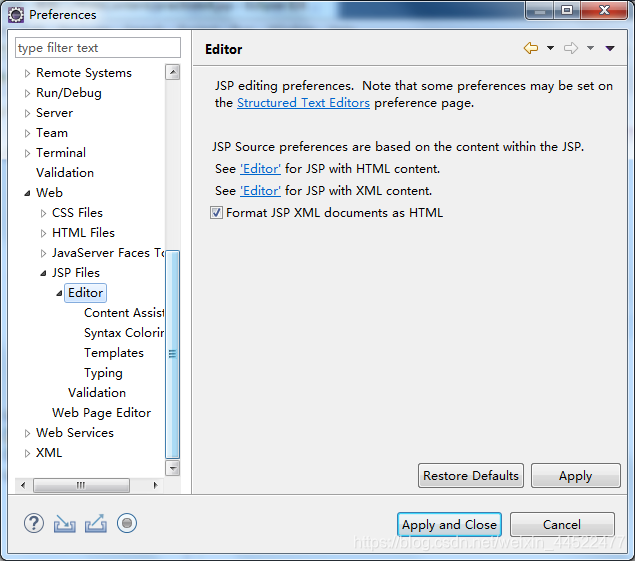Expand the CSS Files node
Screen dimensions: 635x561
tap(43, 213)
